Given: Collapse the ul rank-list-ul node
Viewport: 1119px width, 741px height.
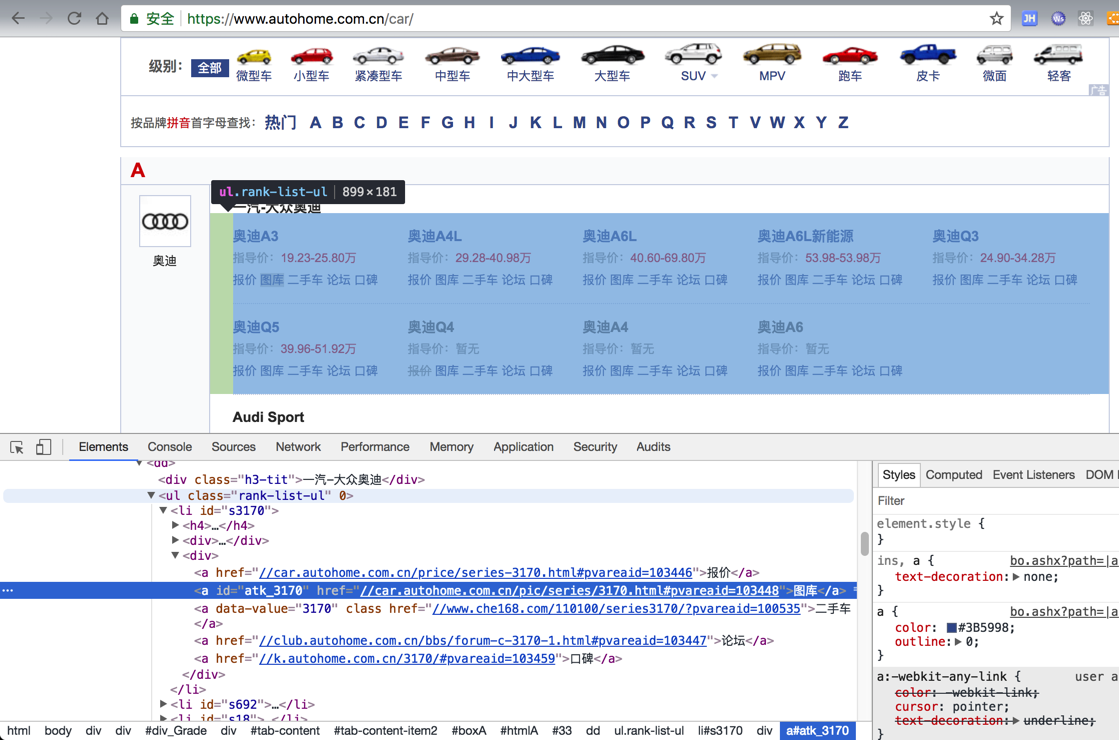Looking at the screenshot, I should pos(151,495).
